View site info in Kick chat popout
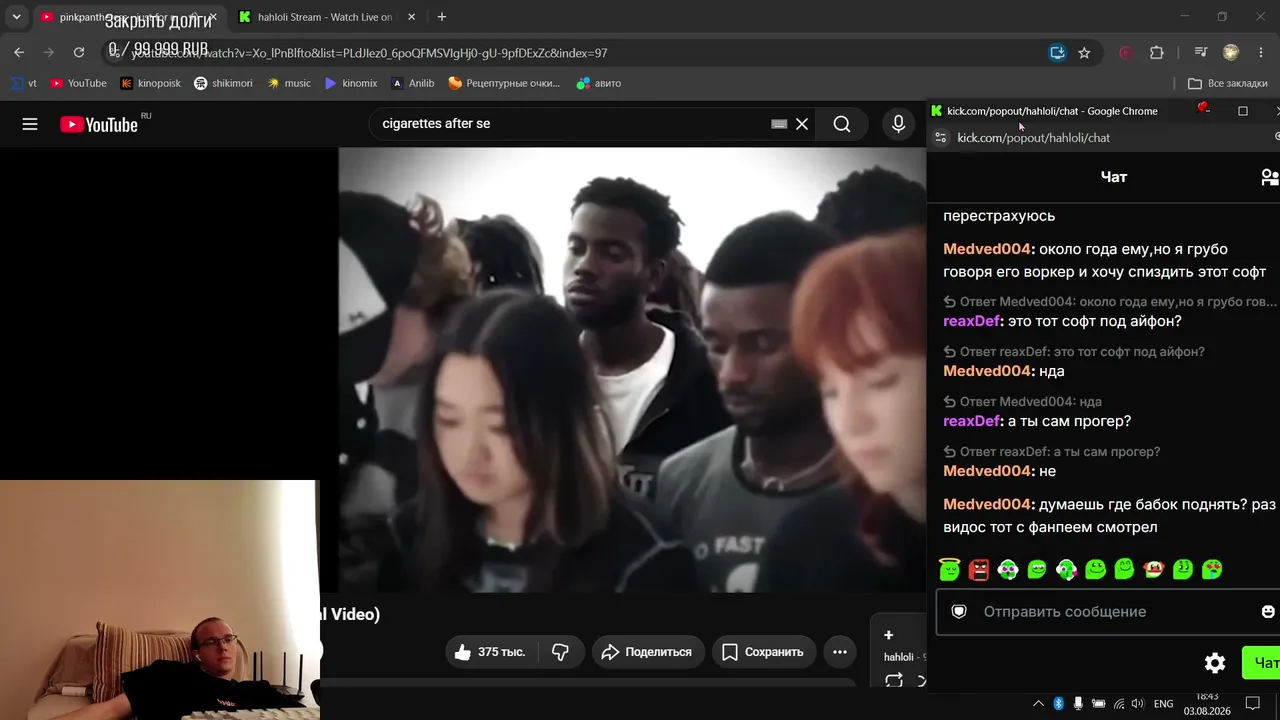Screen dimensions: 1280x720 pyautogui.click(x=939, y=137)
